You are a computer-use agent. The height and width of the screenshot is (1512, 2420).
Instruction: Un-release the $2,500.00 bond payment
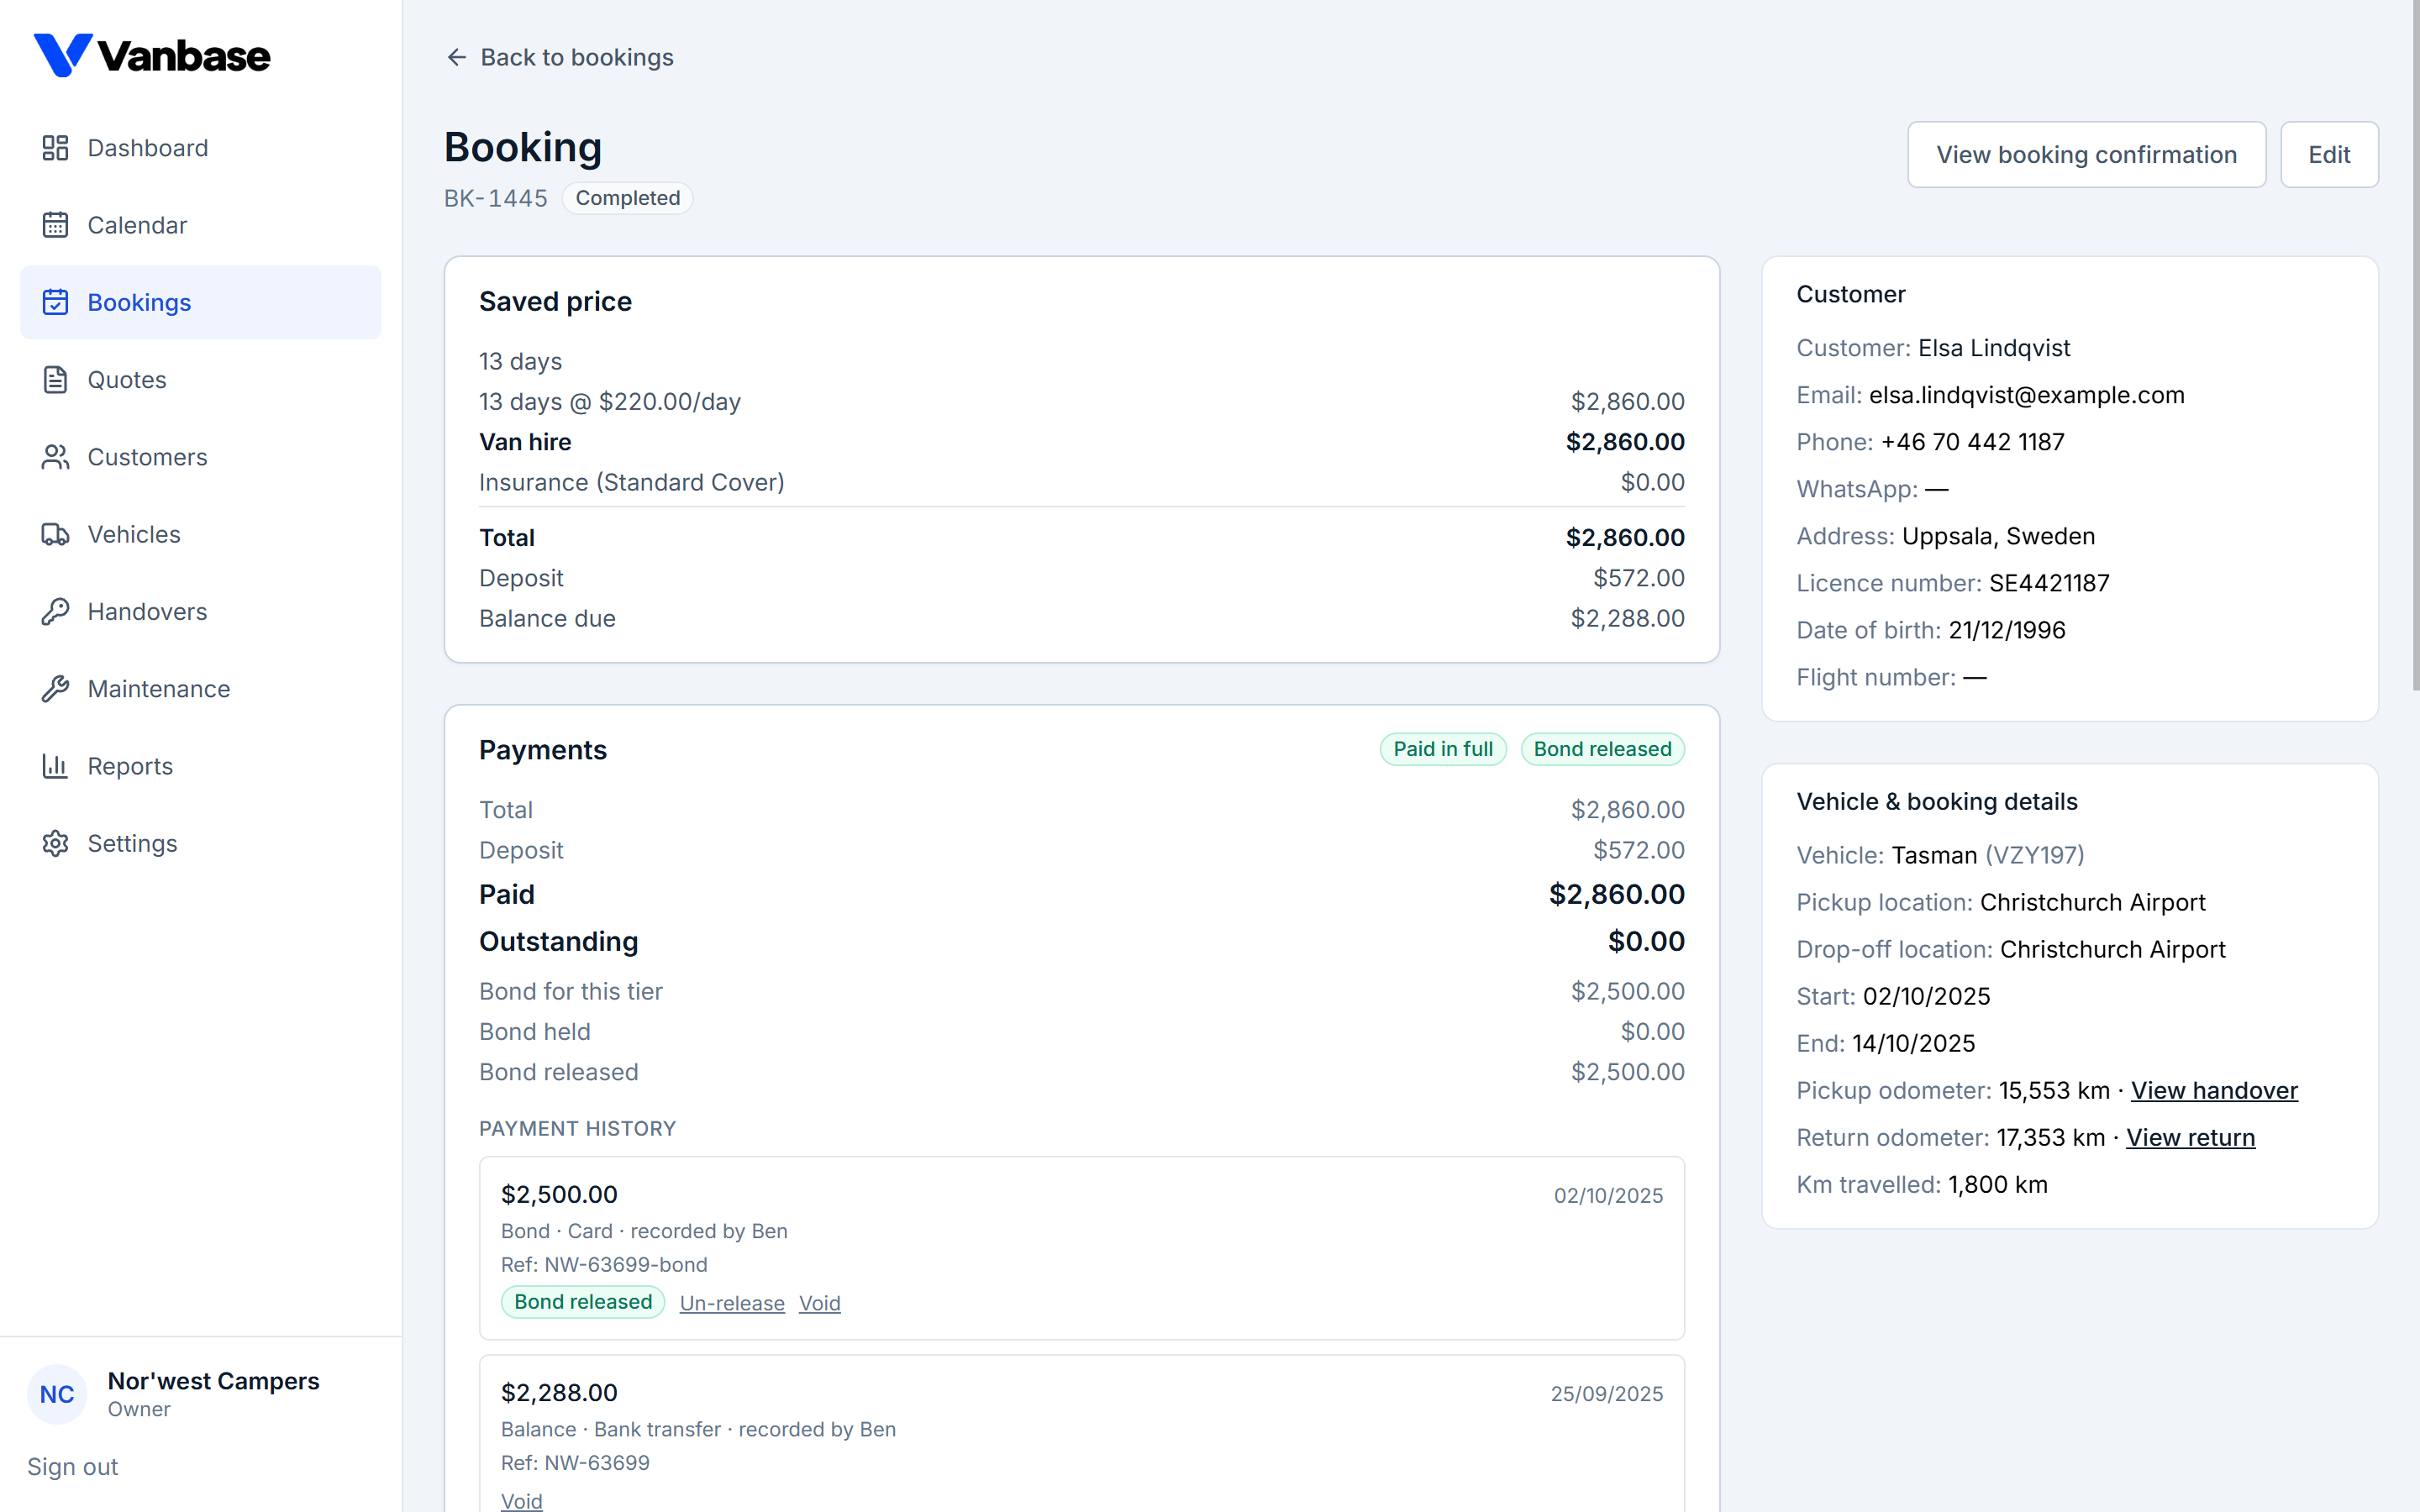732,1303
